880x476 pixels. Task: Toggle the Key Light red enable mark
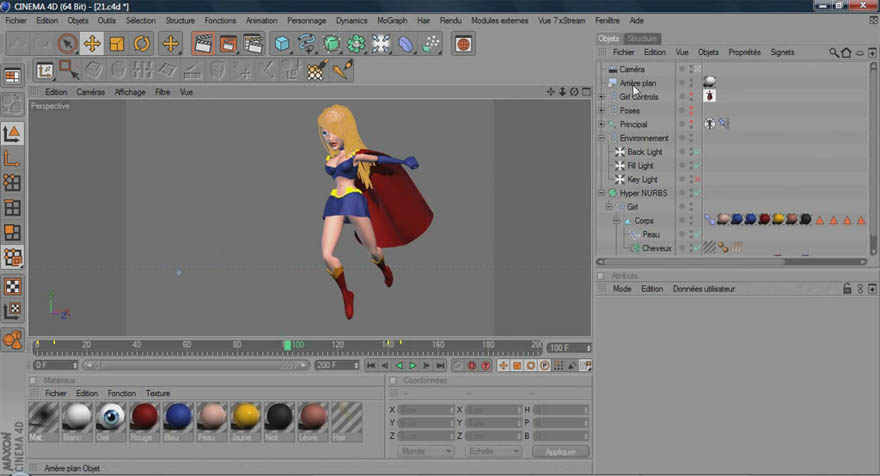click(x=698, y=179)
